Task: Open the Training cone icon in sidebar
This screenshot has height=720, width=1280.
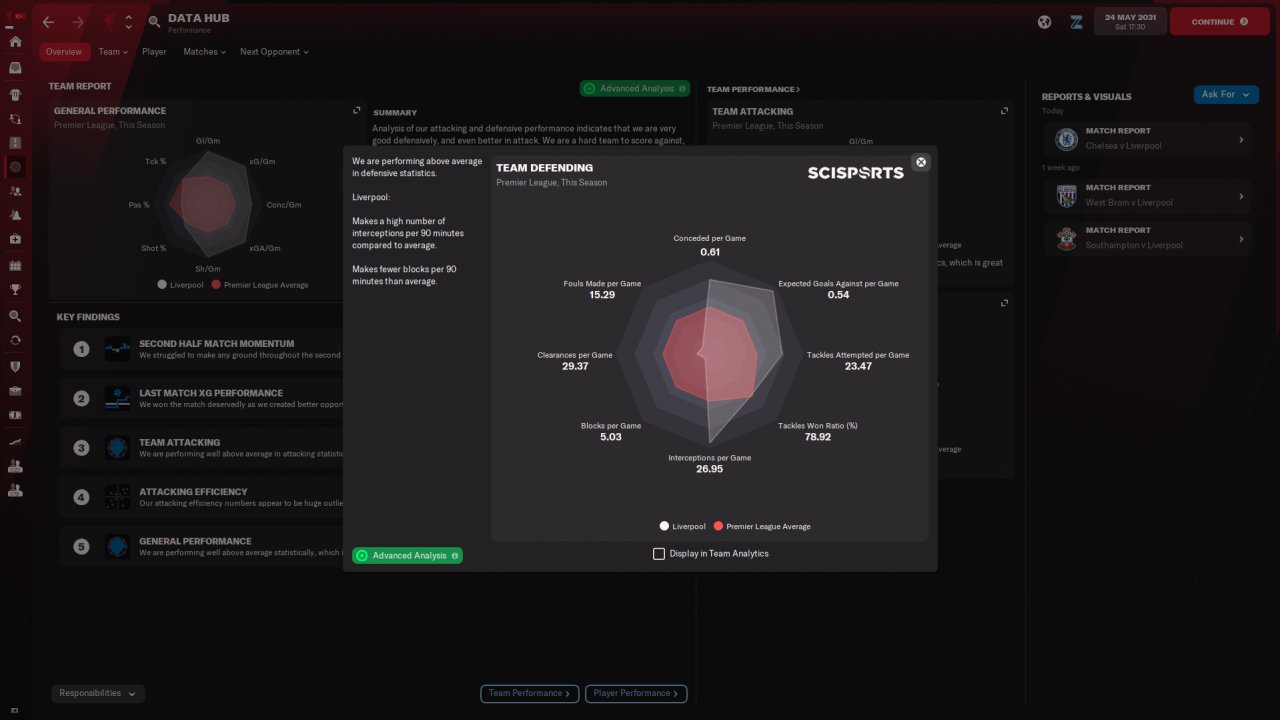Action: [15, 216]
